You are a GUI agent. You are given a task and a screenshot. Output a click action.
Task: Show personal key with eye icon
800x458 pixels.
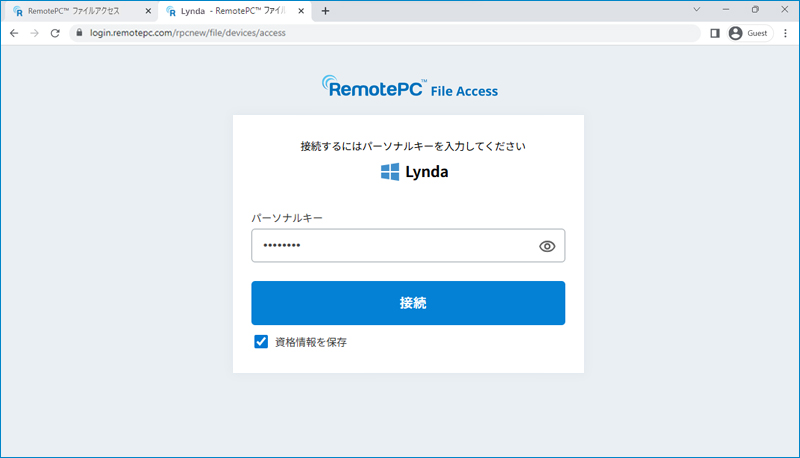(547, 246)
